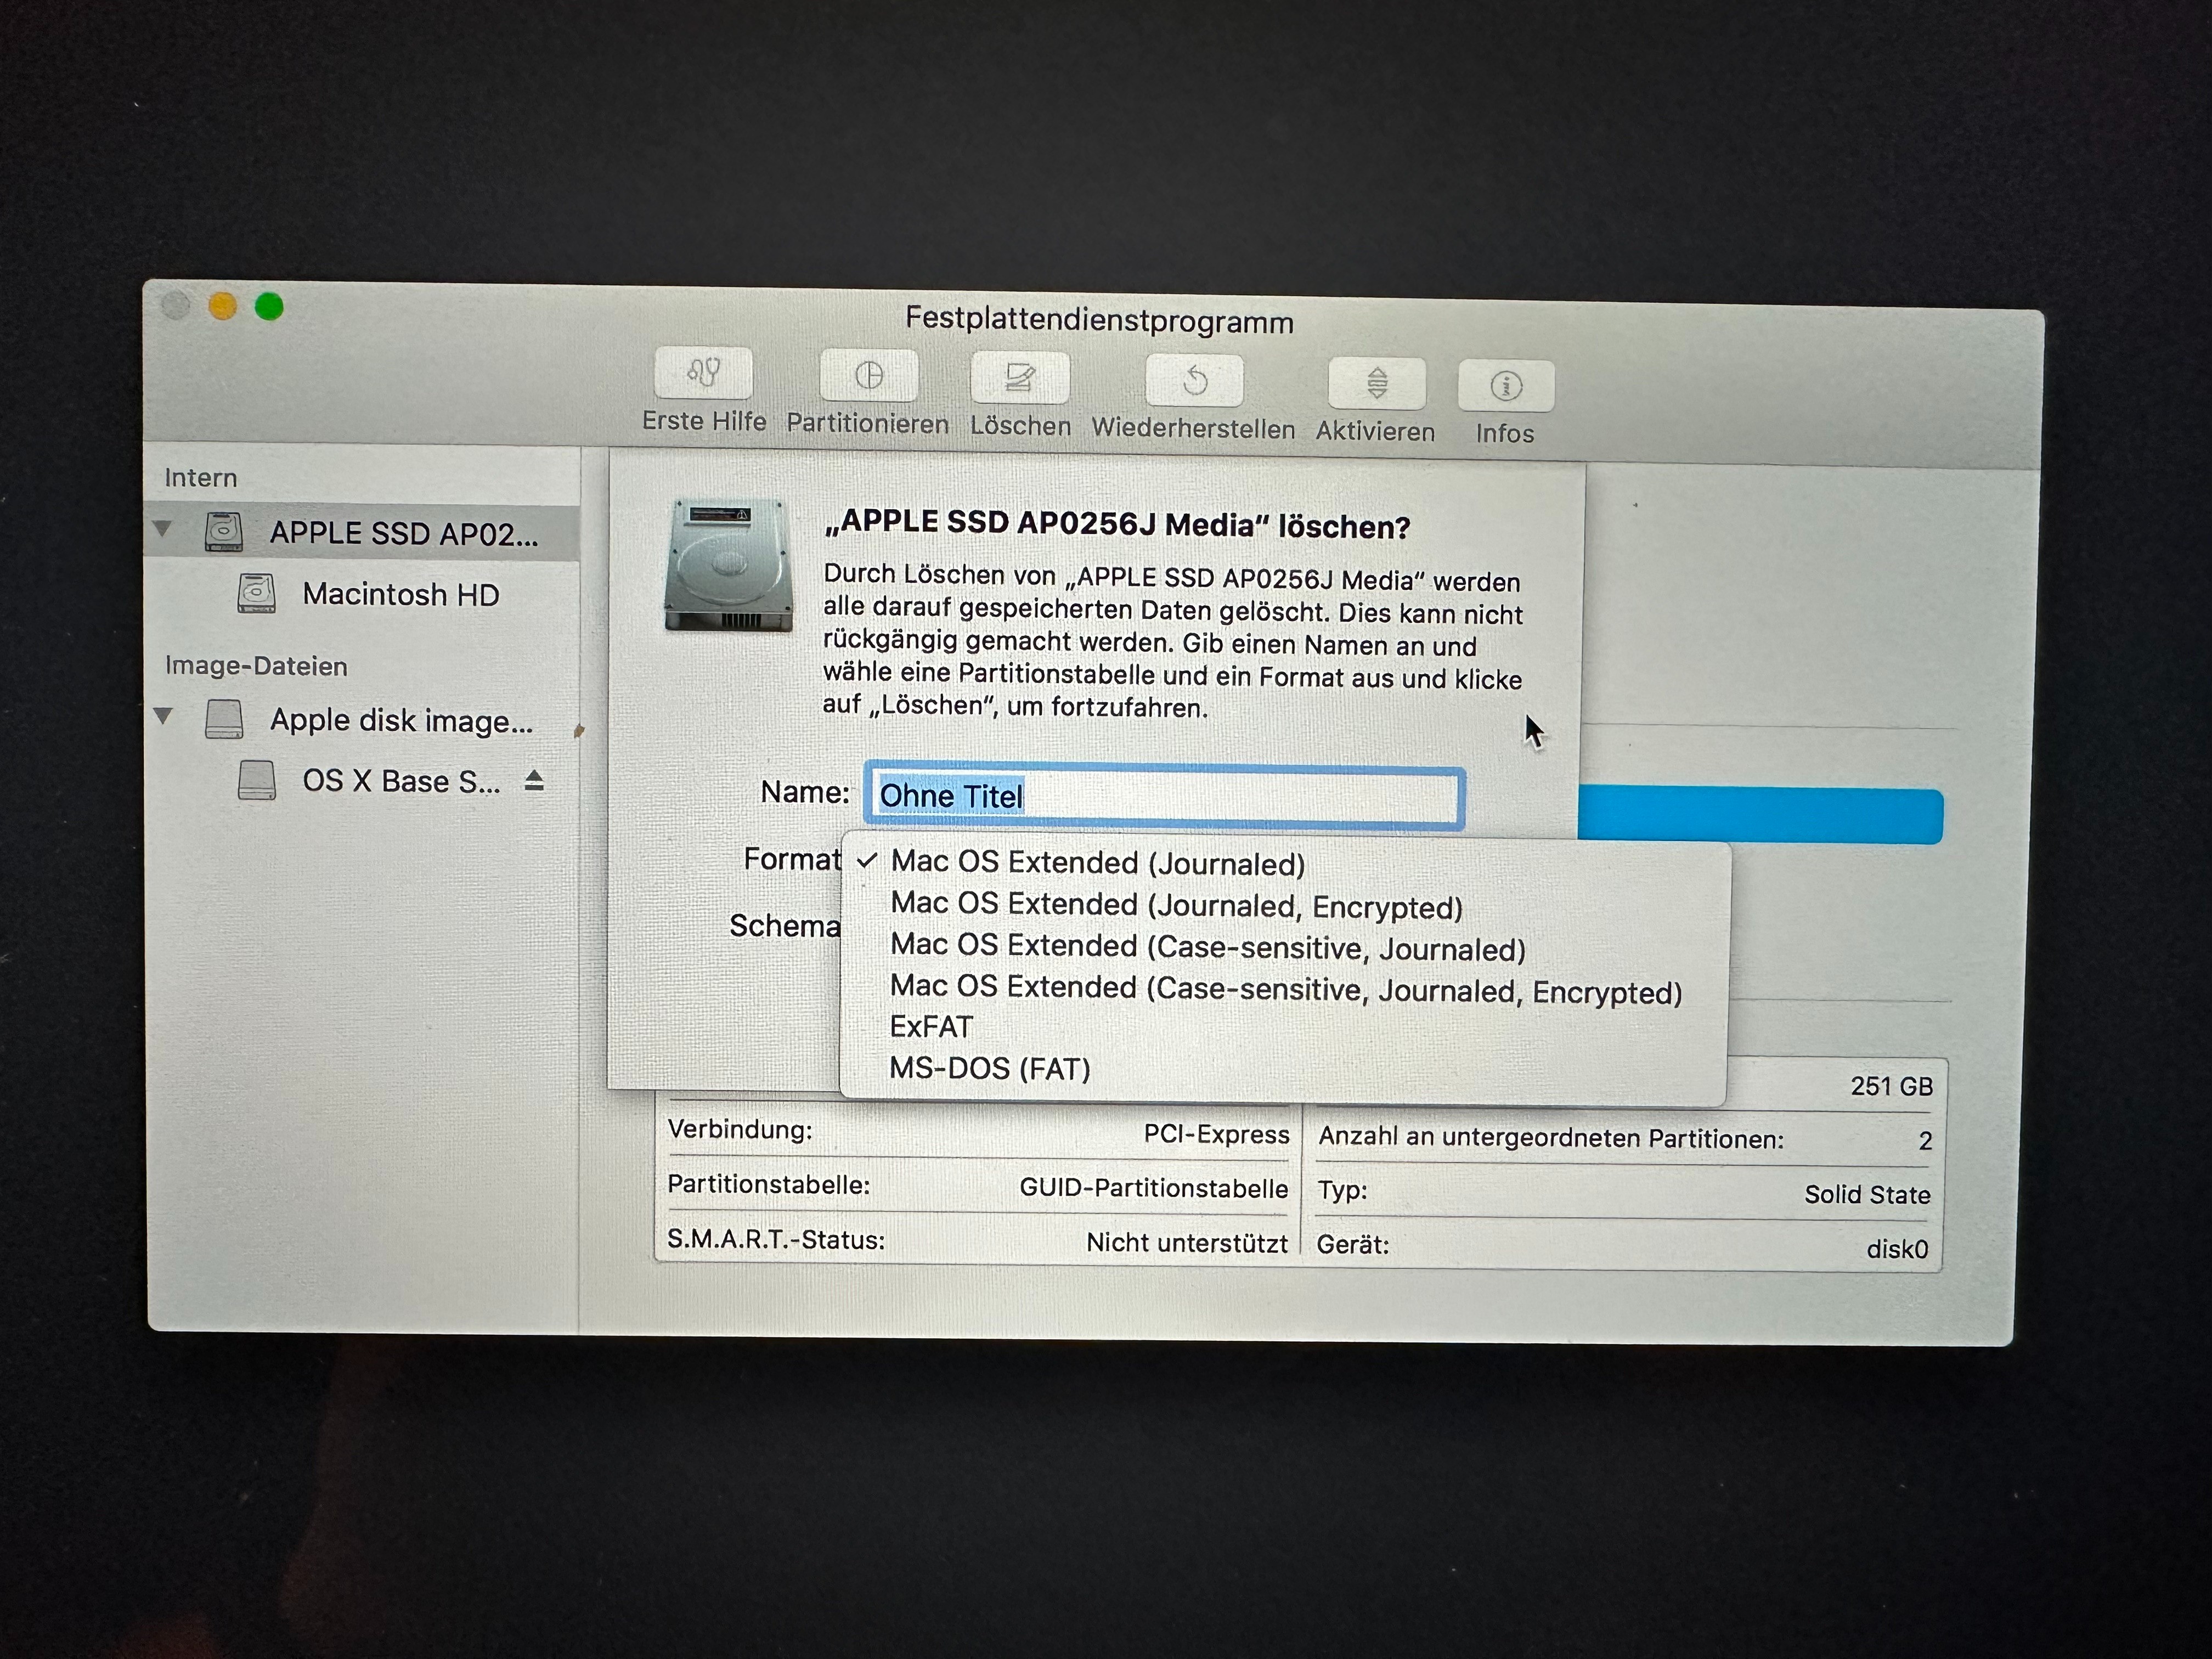
Task: Click the Wiederherstellen toolbar icon
Action: click(x=1194, y=382)
